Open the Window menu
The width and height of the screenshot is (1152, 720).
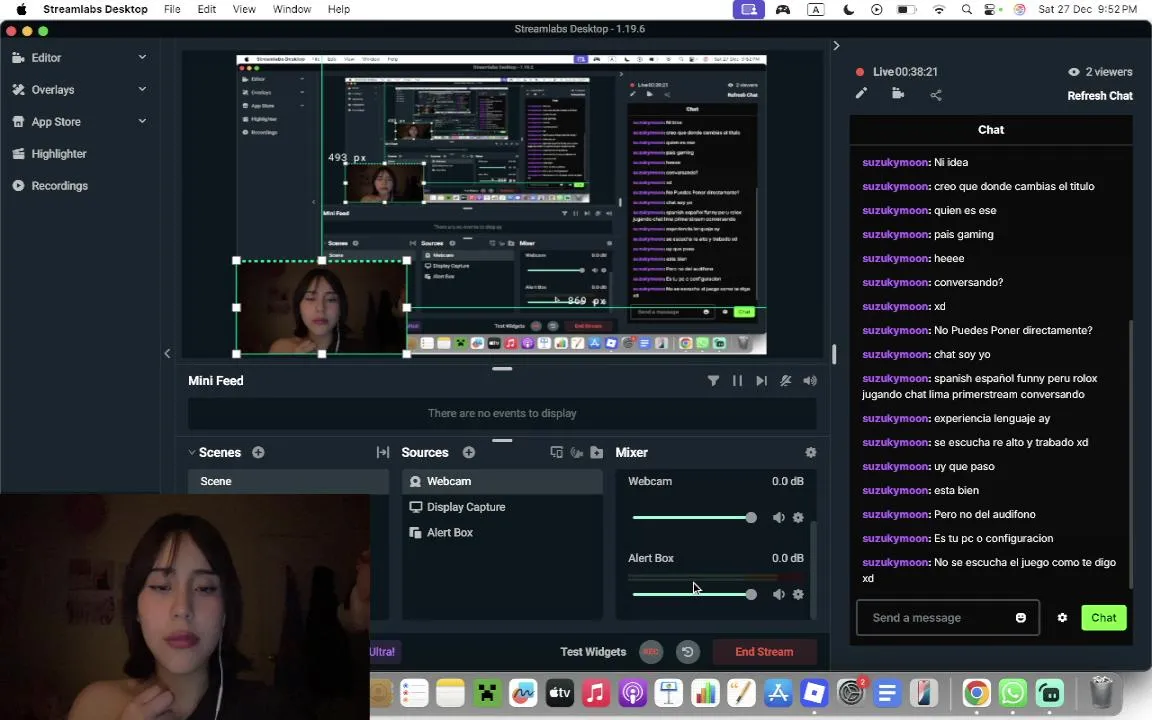point(292,10)
